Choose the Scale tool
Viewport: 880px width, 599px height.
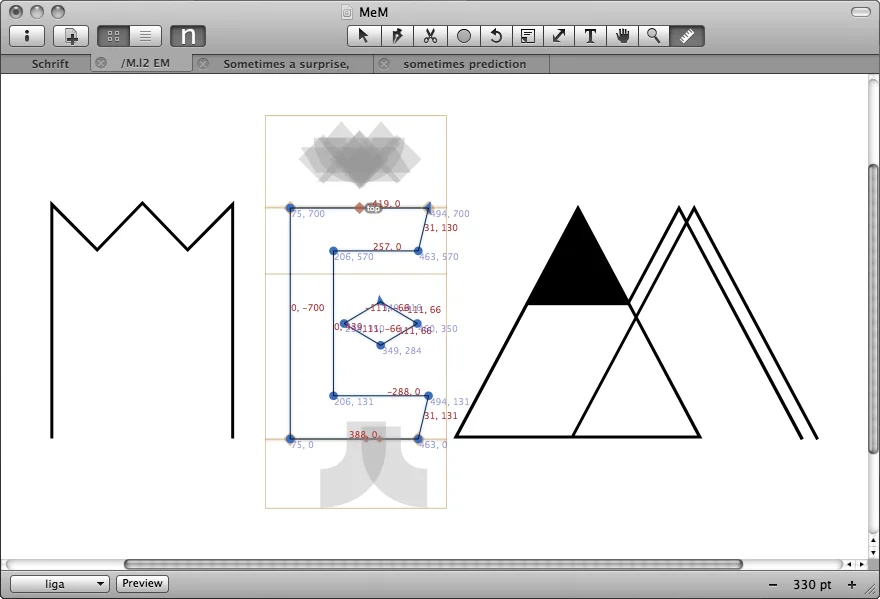point(559,36)
